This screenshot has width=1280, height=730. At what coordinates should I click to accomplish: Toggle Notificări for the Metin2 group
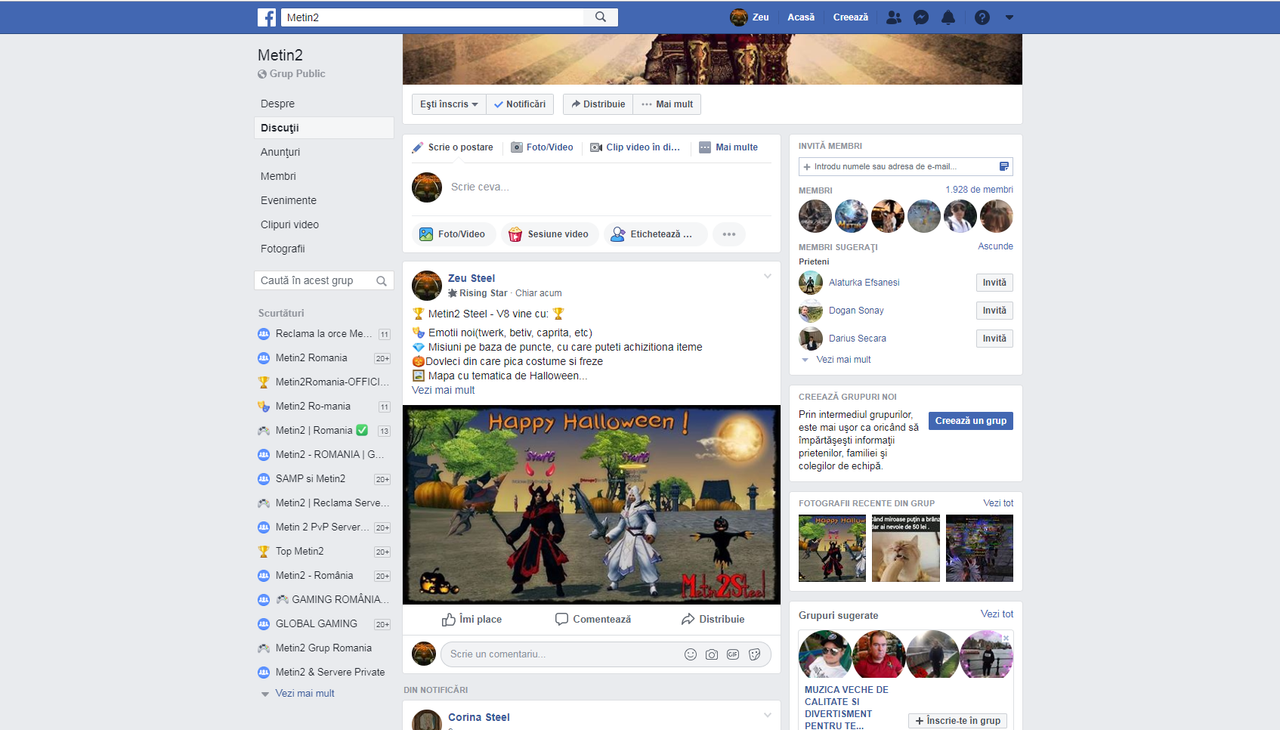519,103
